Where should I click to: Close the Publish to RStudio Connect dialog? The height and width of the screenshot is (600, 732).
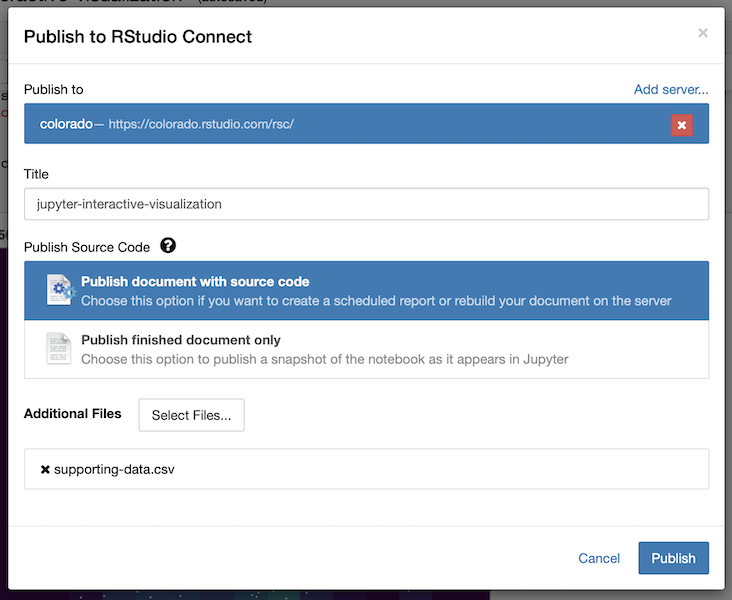click(x=703, y=33)
